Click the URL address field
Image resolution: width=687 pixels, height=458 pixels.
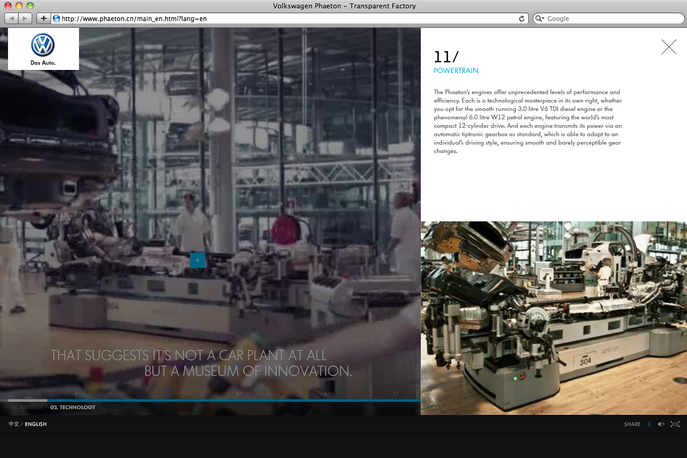(280, 18)
